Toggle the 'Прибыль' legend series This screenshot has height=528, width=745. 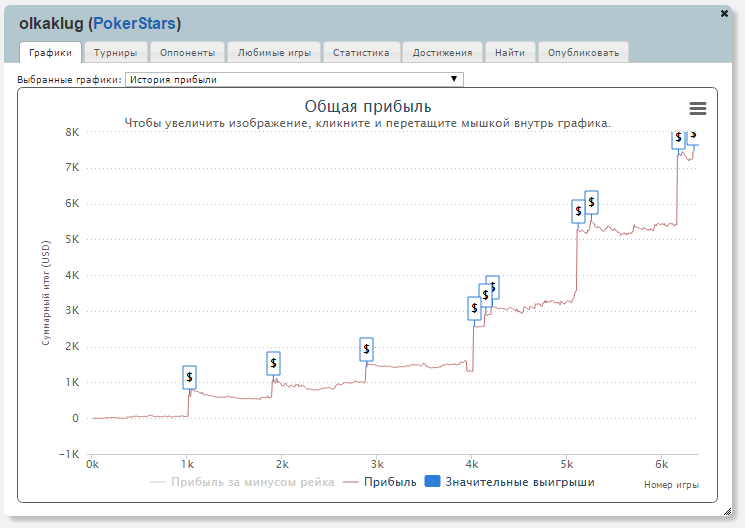coord(380,482)
